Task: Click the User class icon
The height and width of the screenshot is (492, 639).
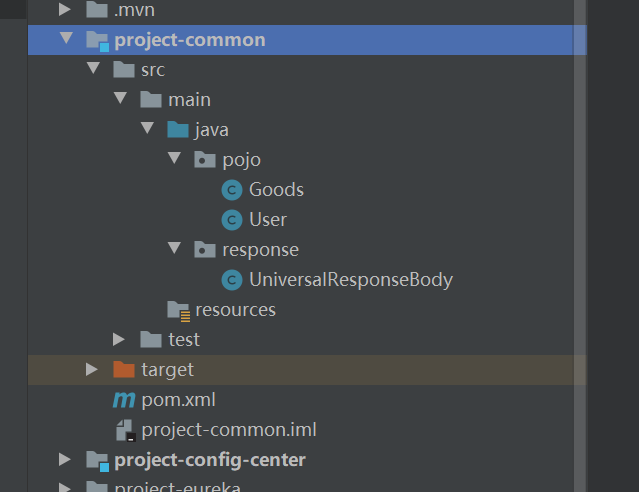Action: (x=232, y=220)
